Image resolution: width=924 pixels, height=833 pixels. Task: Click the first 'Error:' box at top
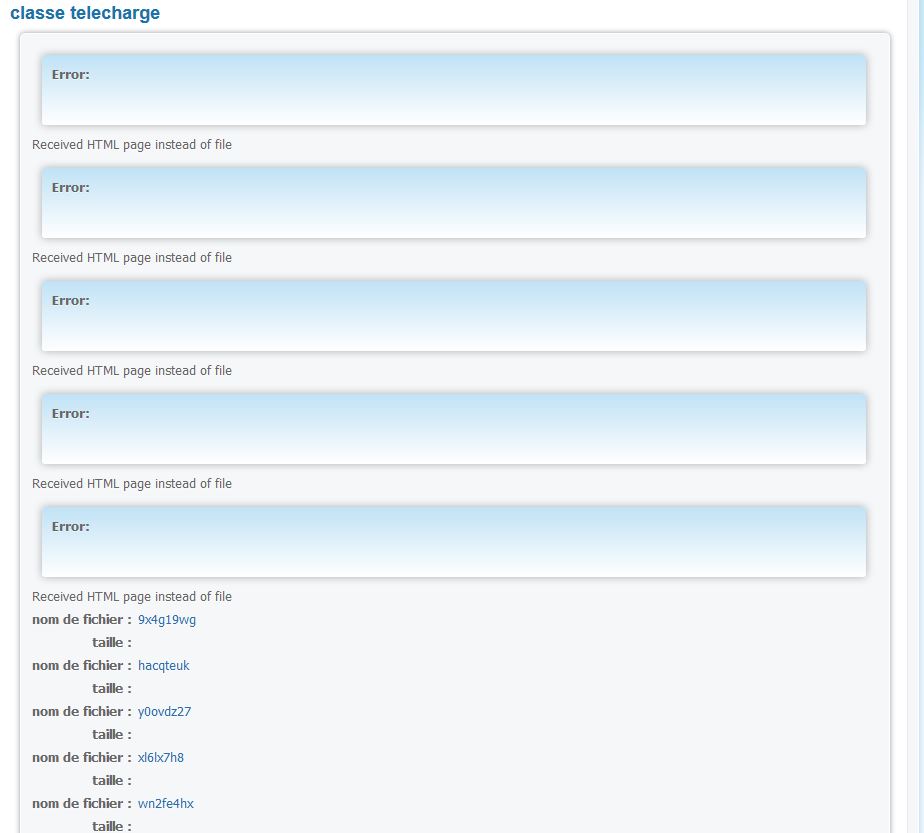click(453, 90)
